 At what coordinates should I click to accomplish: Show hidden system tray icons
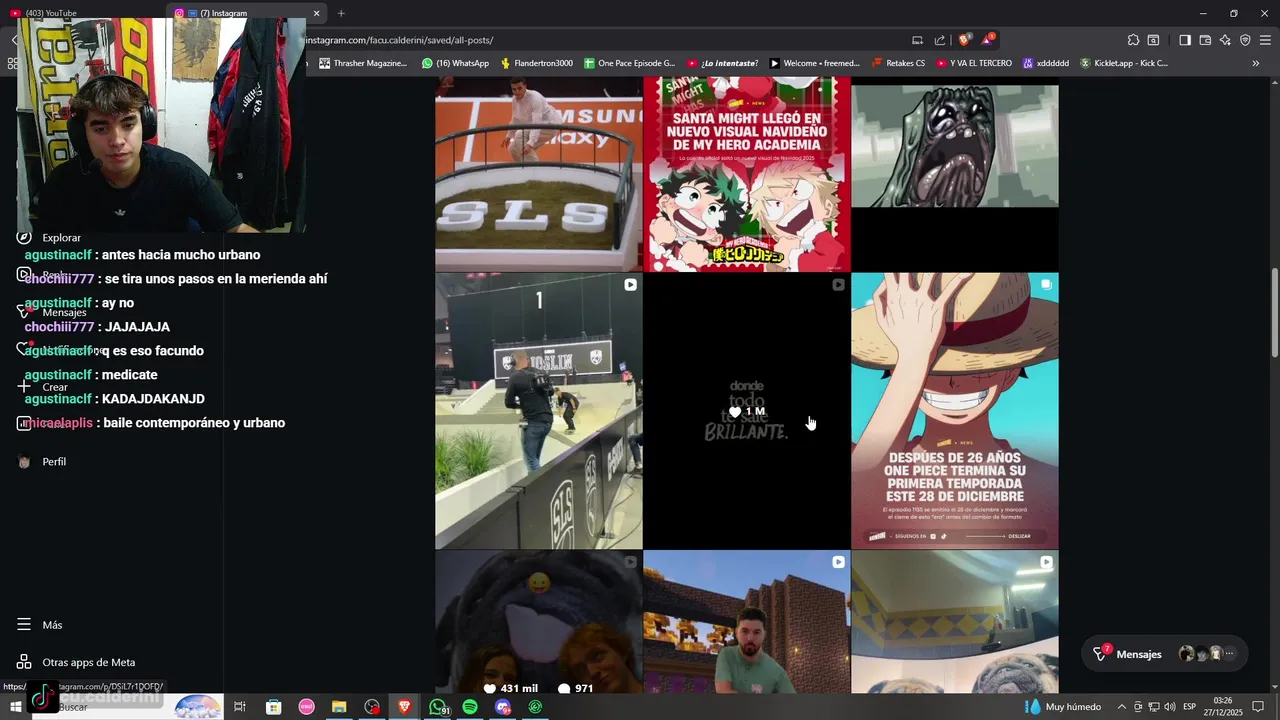(x=1121, y=707)
